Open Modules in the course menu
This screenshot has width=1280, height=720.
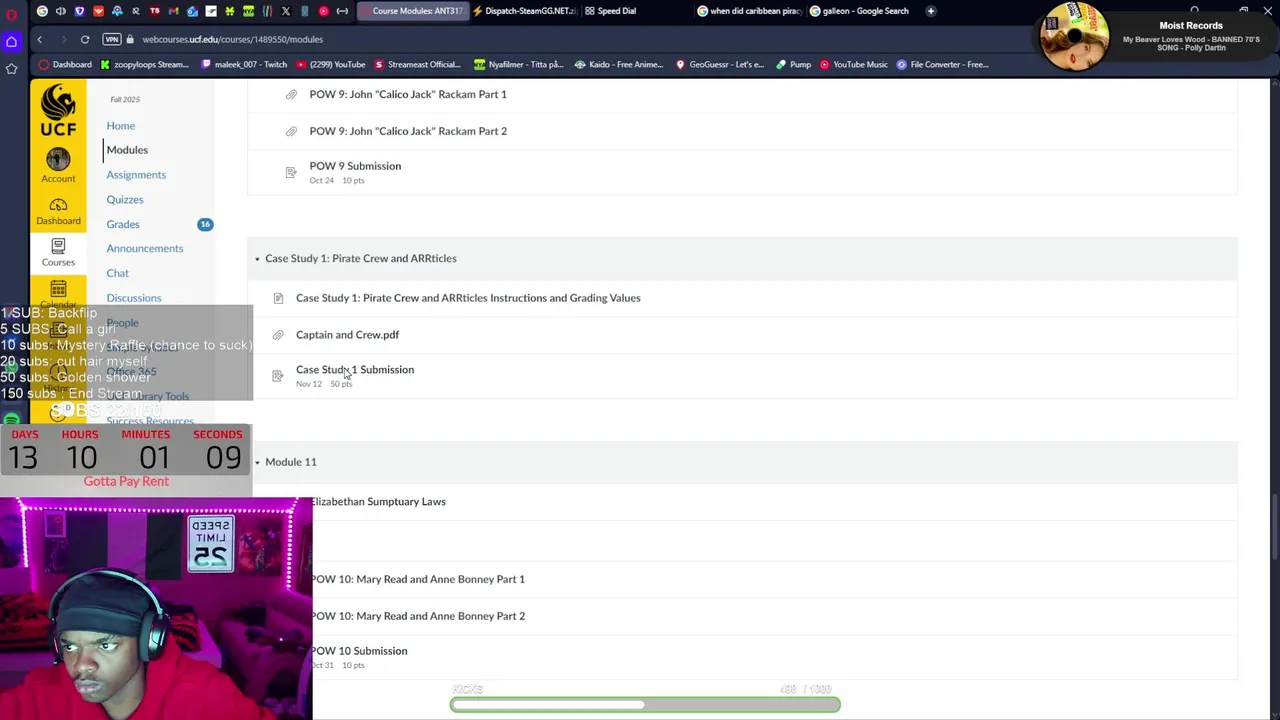coord(127,150)
